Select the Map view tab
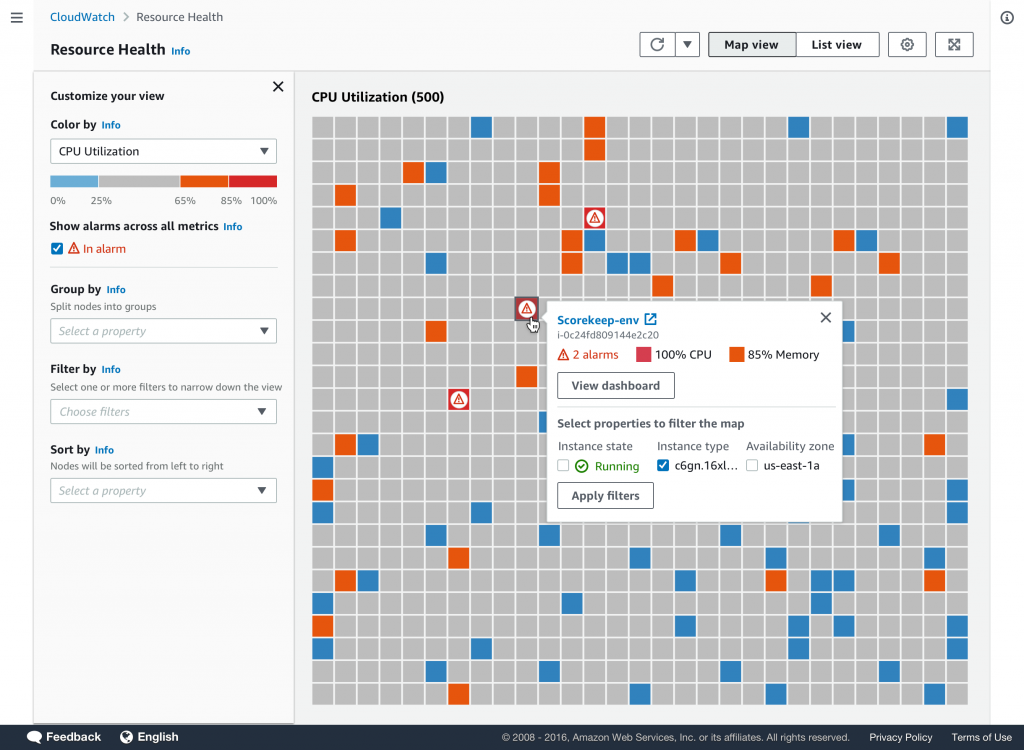 [x=752, y=44]
